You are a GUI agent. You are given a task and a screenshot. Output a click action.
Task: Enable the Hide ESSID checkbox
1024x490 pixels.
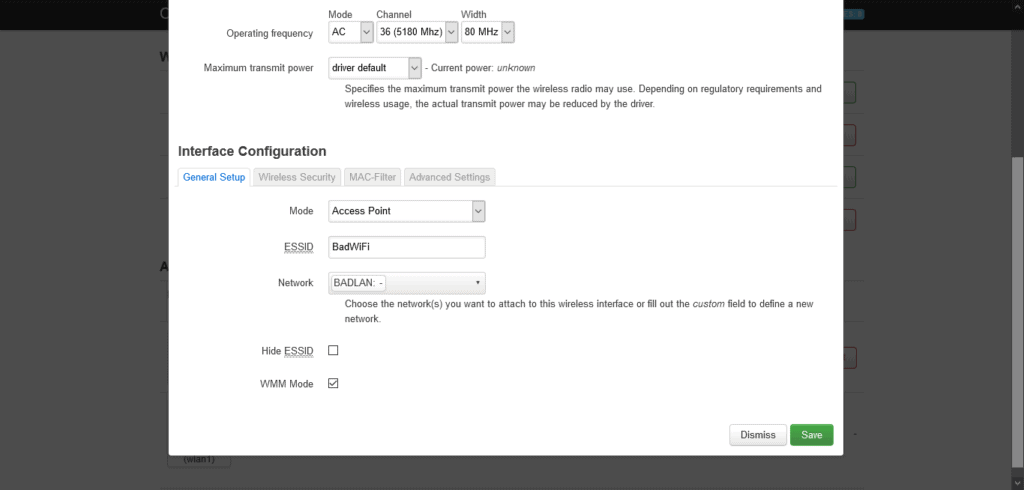point(333,350)
